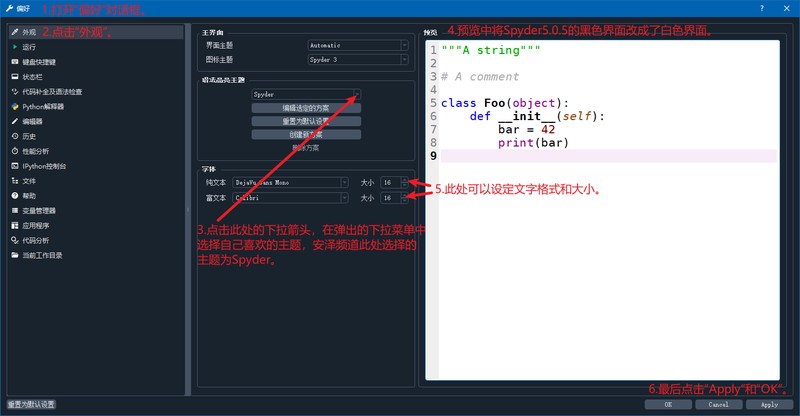Viewport: 800px width, 416px height.
Task: Close the 偏好 dialog window
Action: 787,8
